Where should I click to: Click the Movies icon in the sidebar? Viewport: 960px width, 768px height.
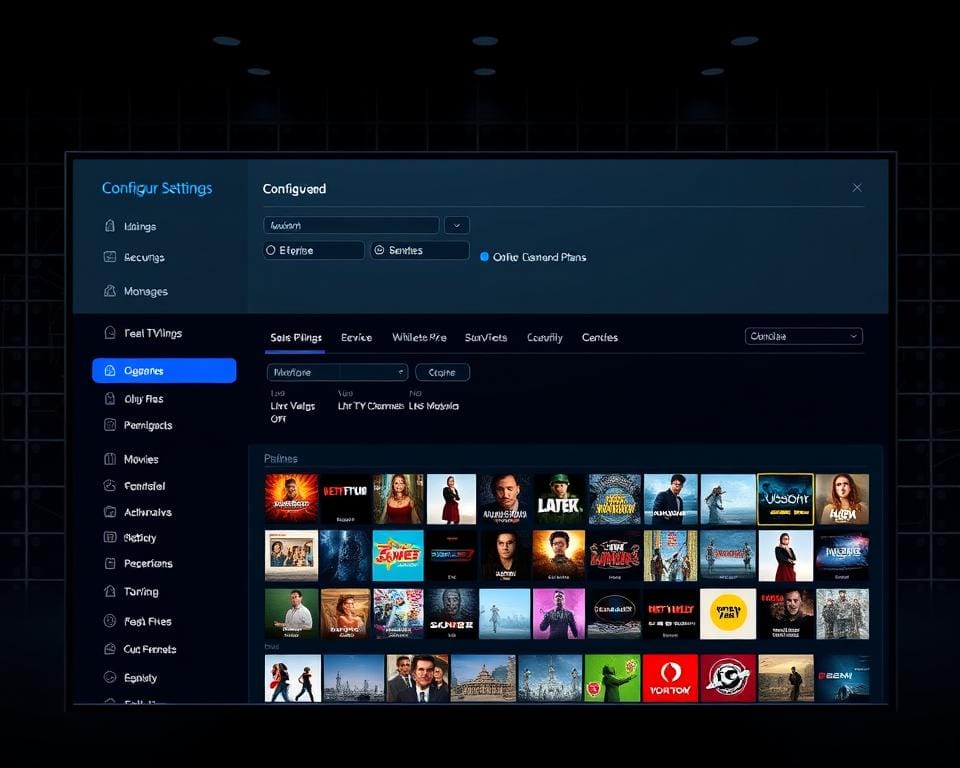[x=110, y=459]
